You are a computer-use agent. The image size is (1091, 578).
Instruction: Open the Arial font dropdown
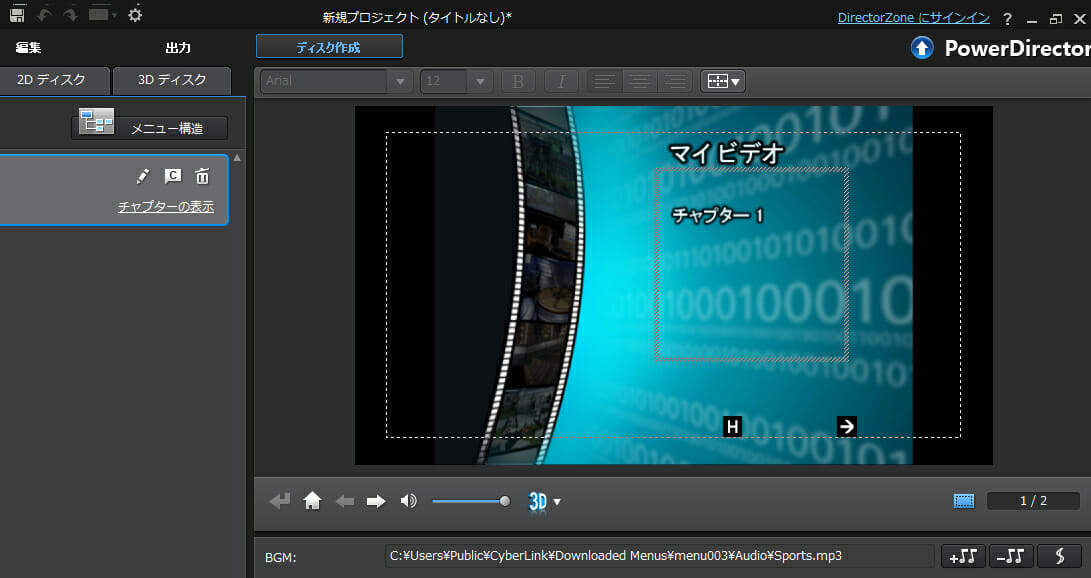click(400, 81)
